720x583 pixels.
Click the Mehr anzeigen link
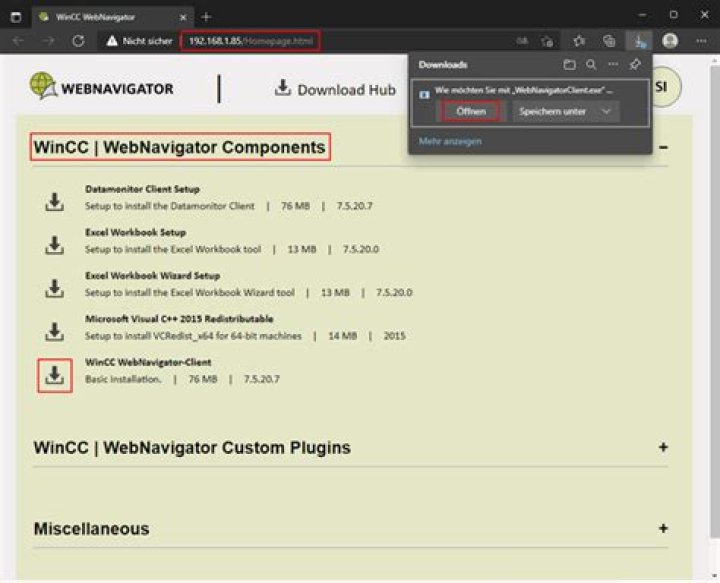tap(450, 141)
